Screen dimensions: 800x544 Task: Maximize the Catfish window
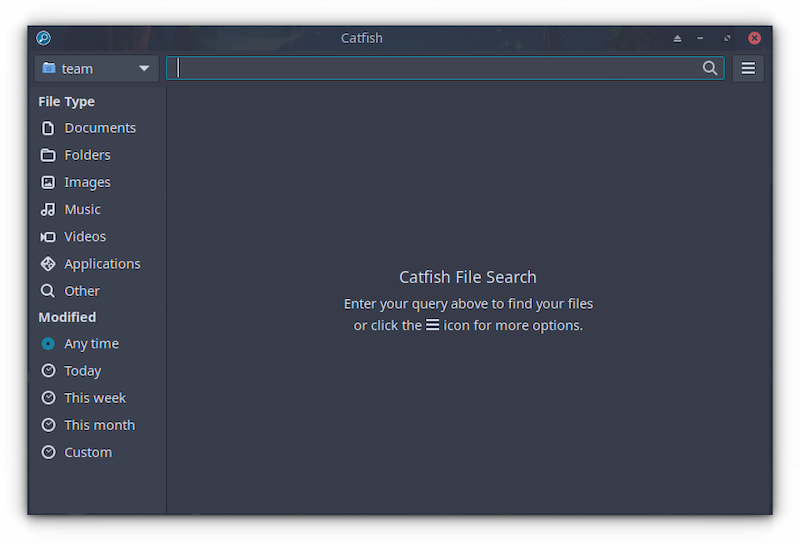click(727, 38)
